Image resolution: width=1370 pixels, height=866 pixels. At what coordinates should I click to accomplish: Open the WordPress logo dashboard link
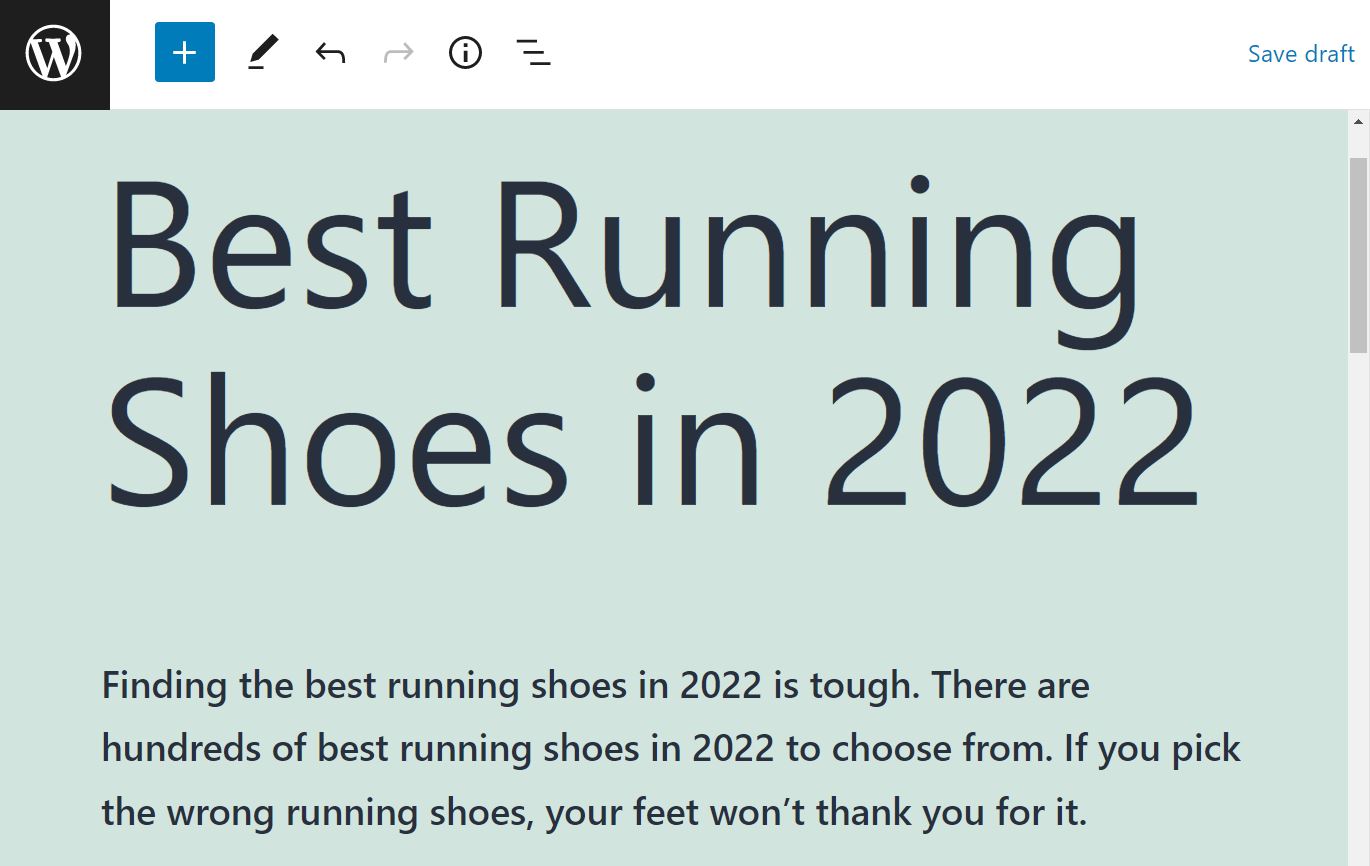point(54,54)
